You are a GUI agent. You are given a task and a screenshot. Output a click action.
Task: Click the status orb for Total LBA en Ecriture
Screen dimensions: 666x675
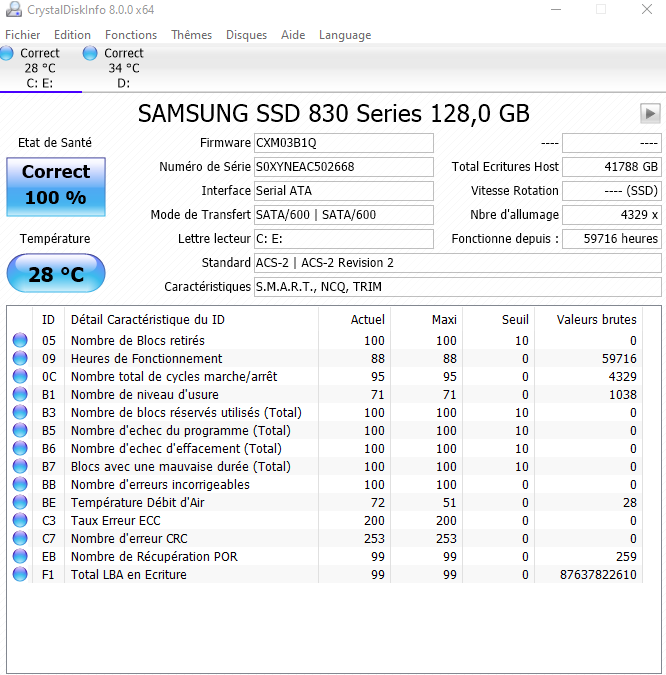(x=20, y=575)
